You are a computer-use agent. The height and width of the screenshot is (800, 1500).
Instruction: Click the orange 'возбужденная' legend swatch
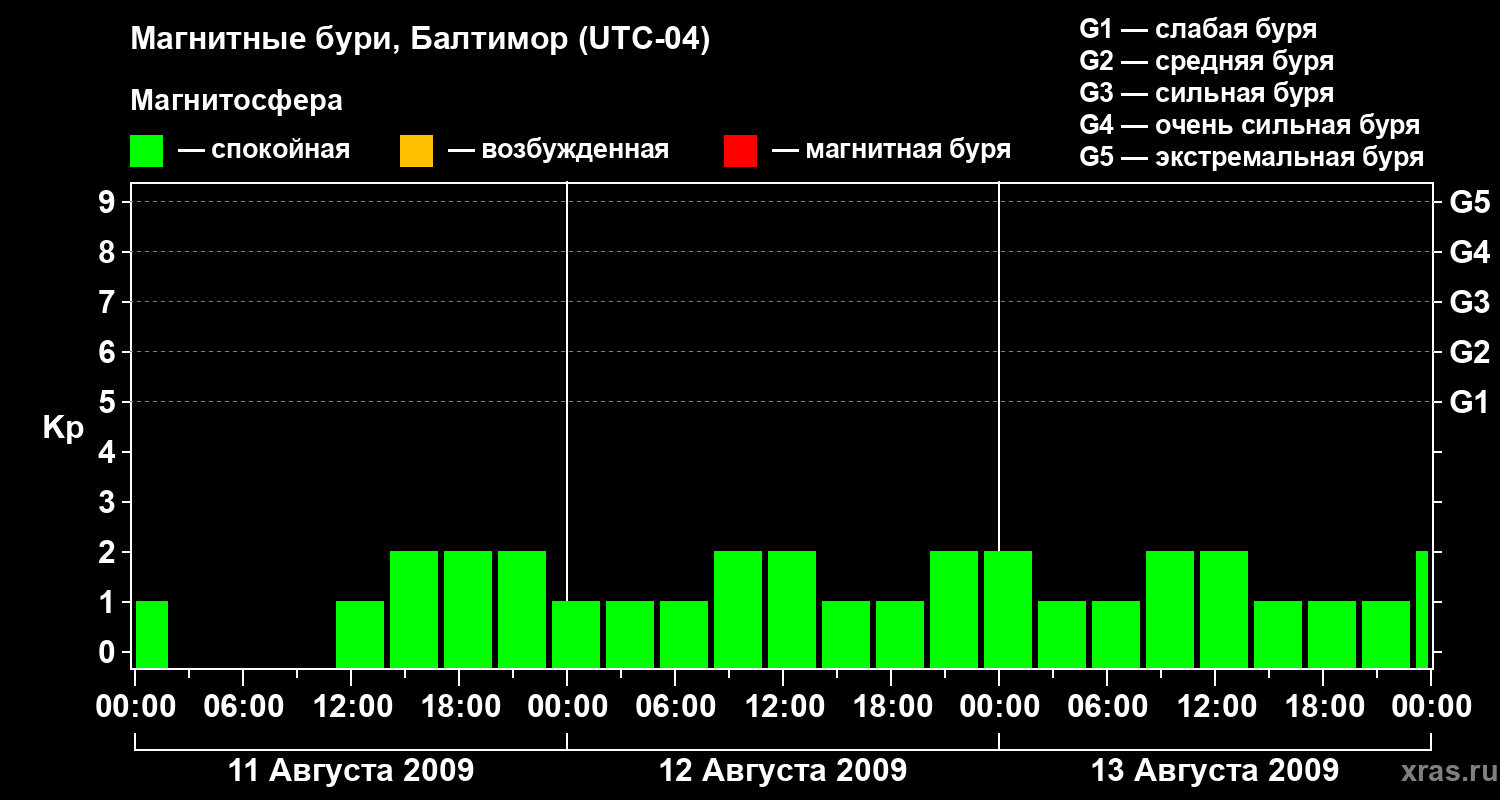click(416, 151)
